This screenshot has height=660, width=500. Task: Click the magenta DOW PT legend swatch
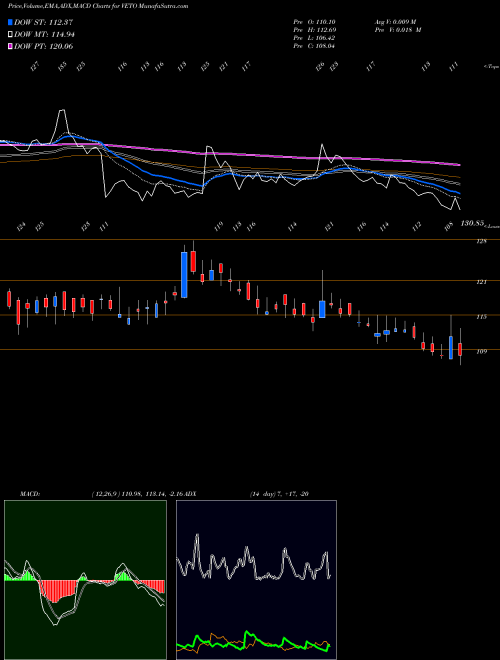tap(10, 46)
